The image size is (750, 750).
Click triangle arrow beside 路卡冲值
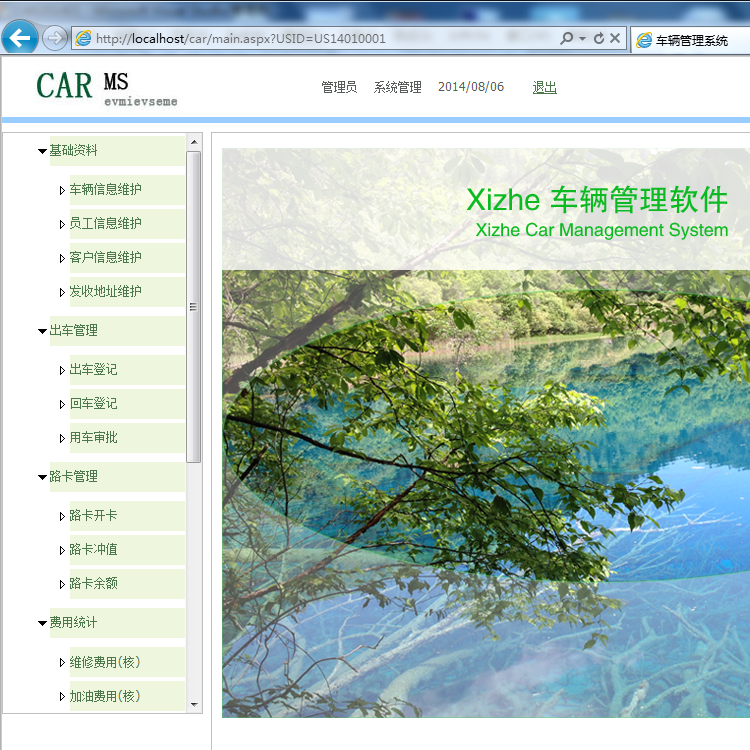[62, 550]
